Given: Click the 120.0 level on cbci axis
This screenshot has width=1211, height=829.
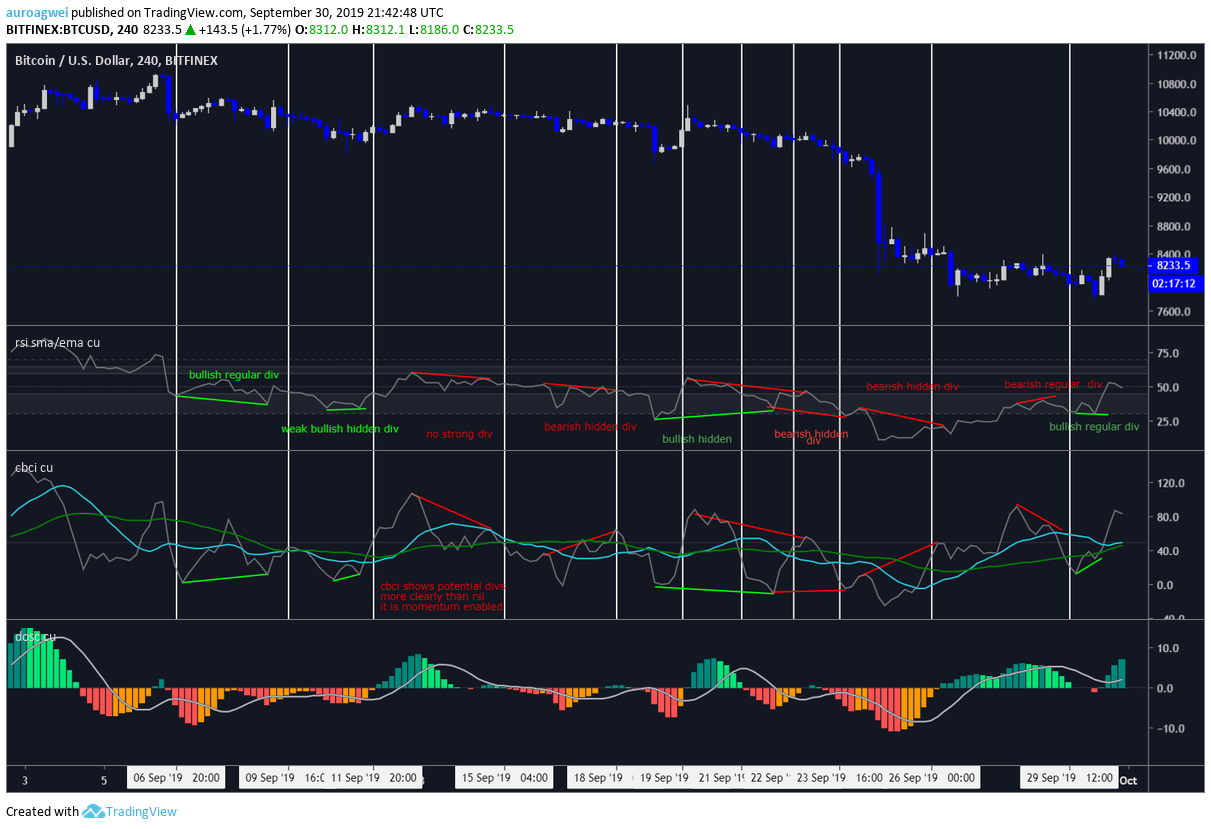Looking at the screenshot, I should (1170, 483).
